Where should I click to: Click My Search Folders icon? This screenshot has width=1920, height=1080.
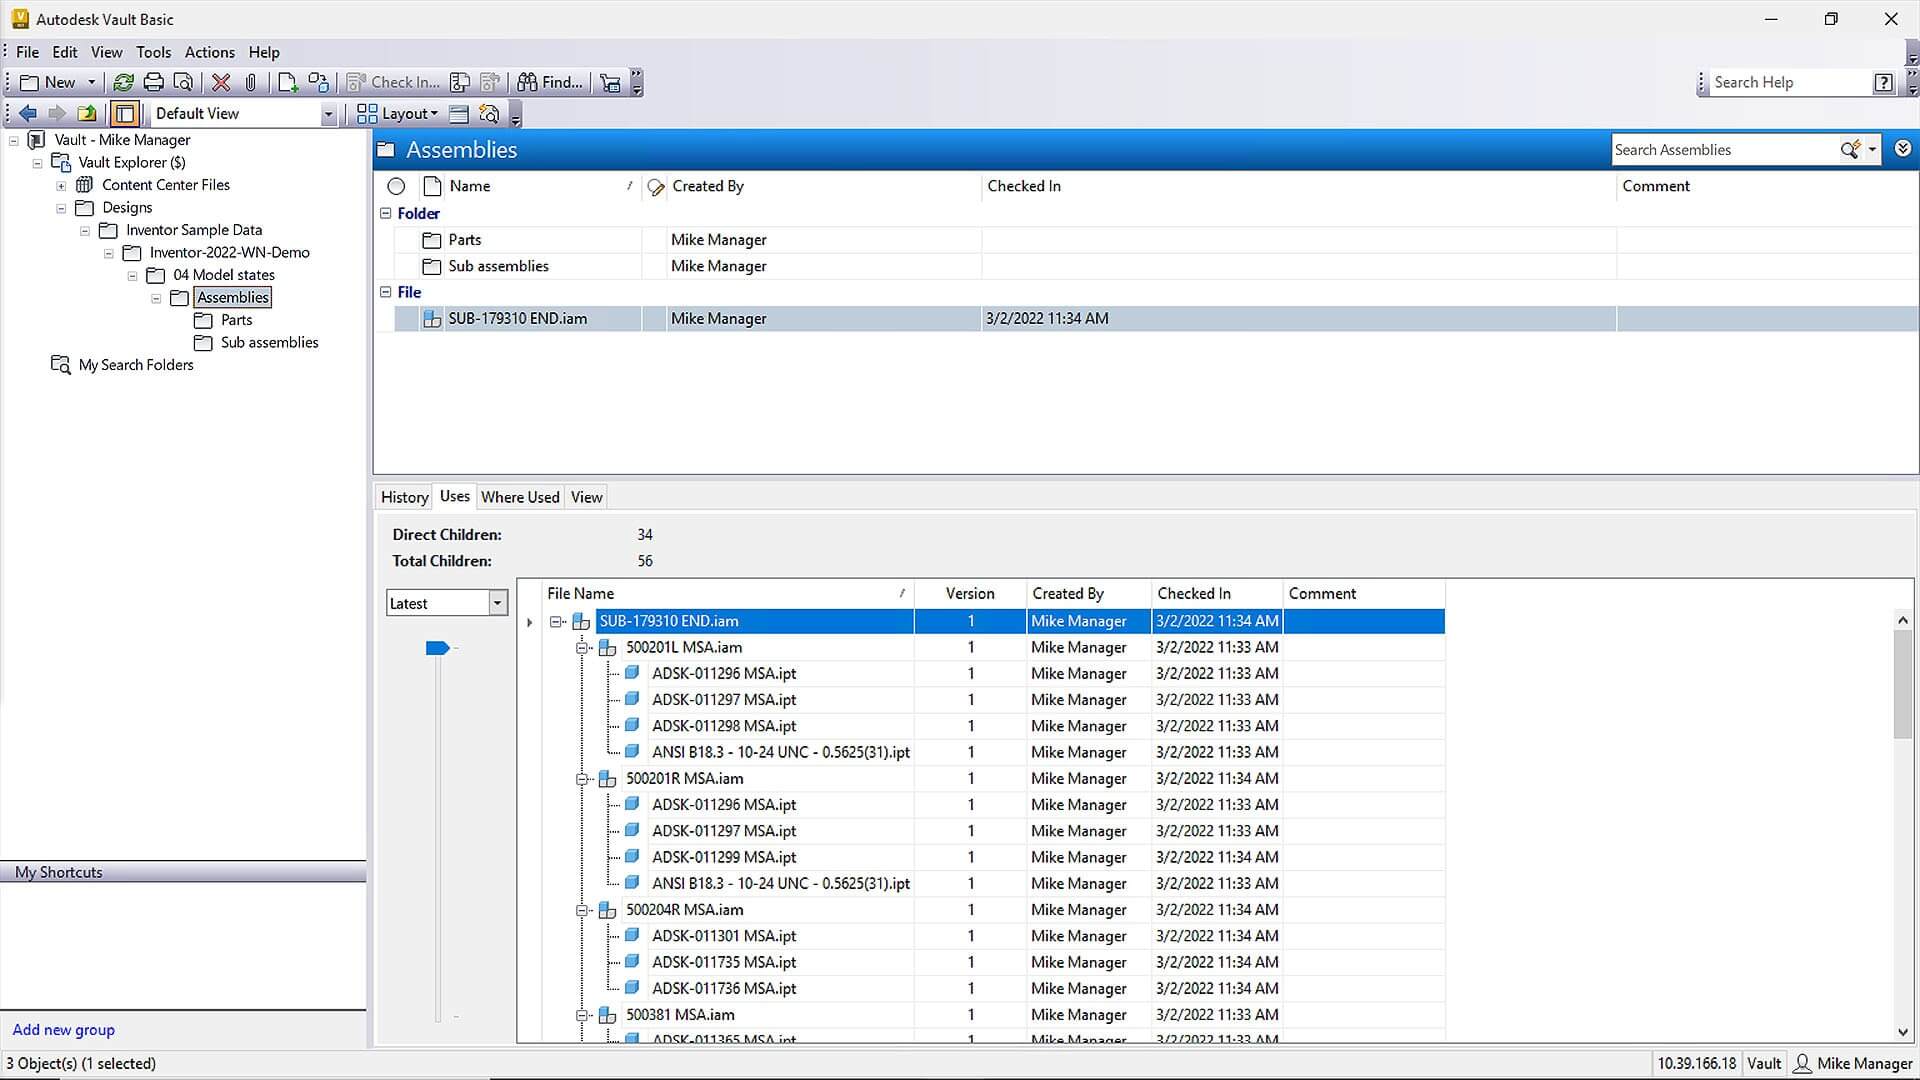(61, 365)
